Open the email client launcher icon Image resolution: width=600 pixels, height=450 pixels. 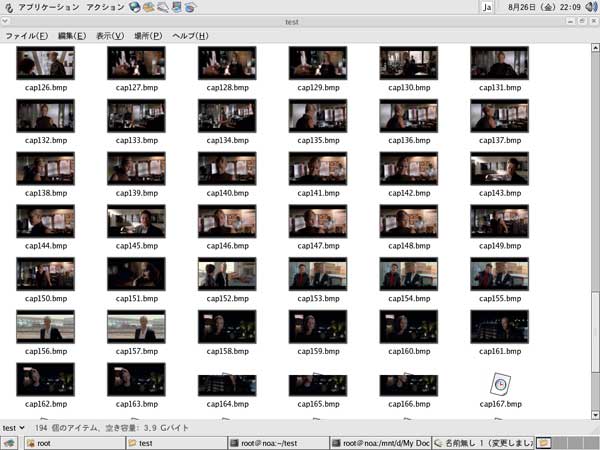click(148, 7)
